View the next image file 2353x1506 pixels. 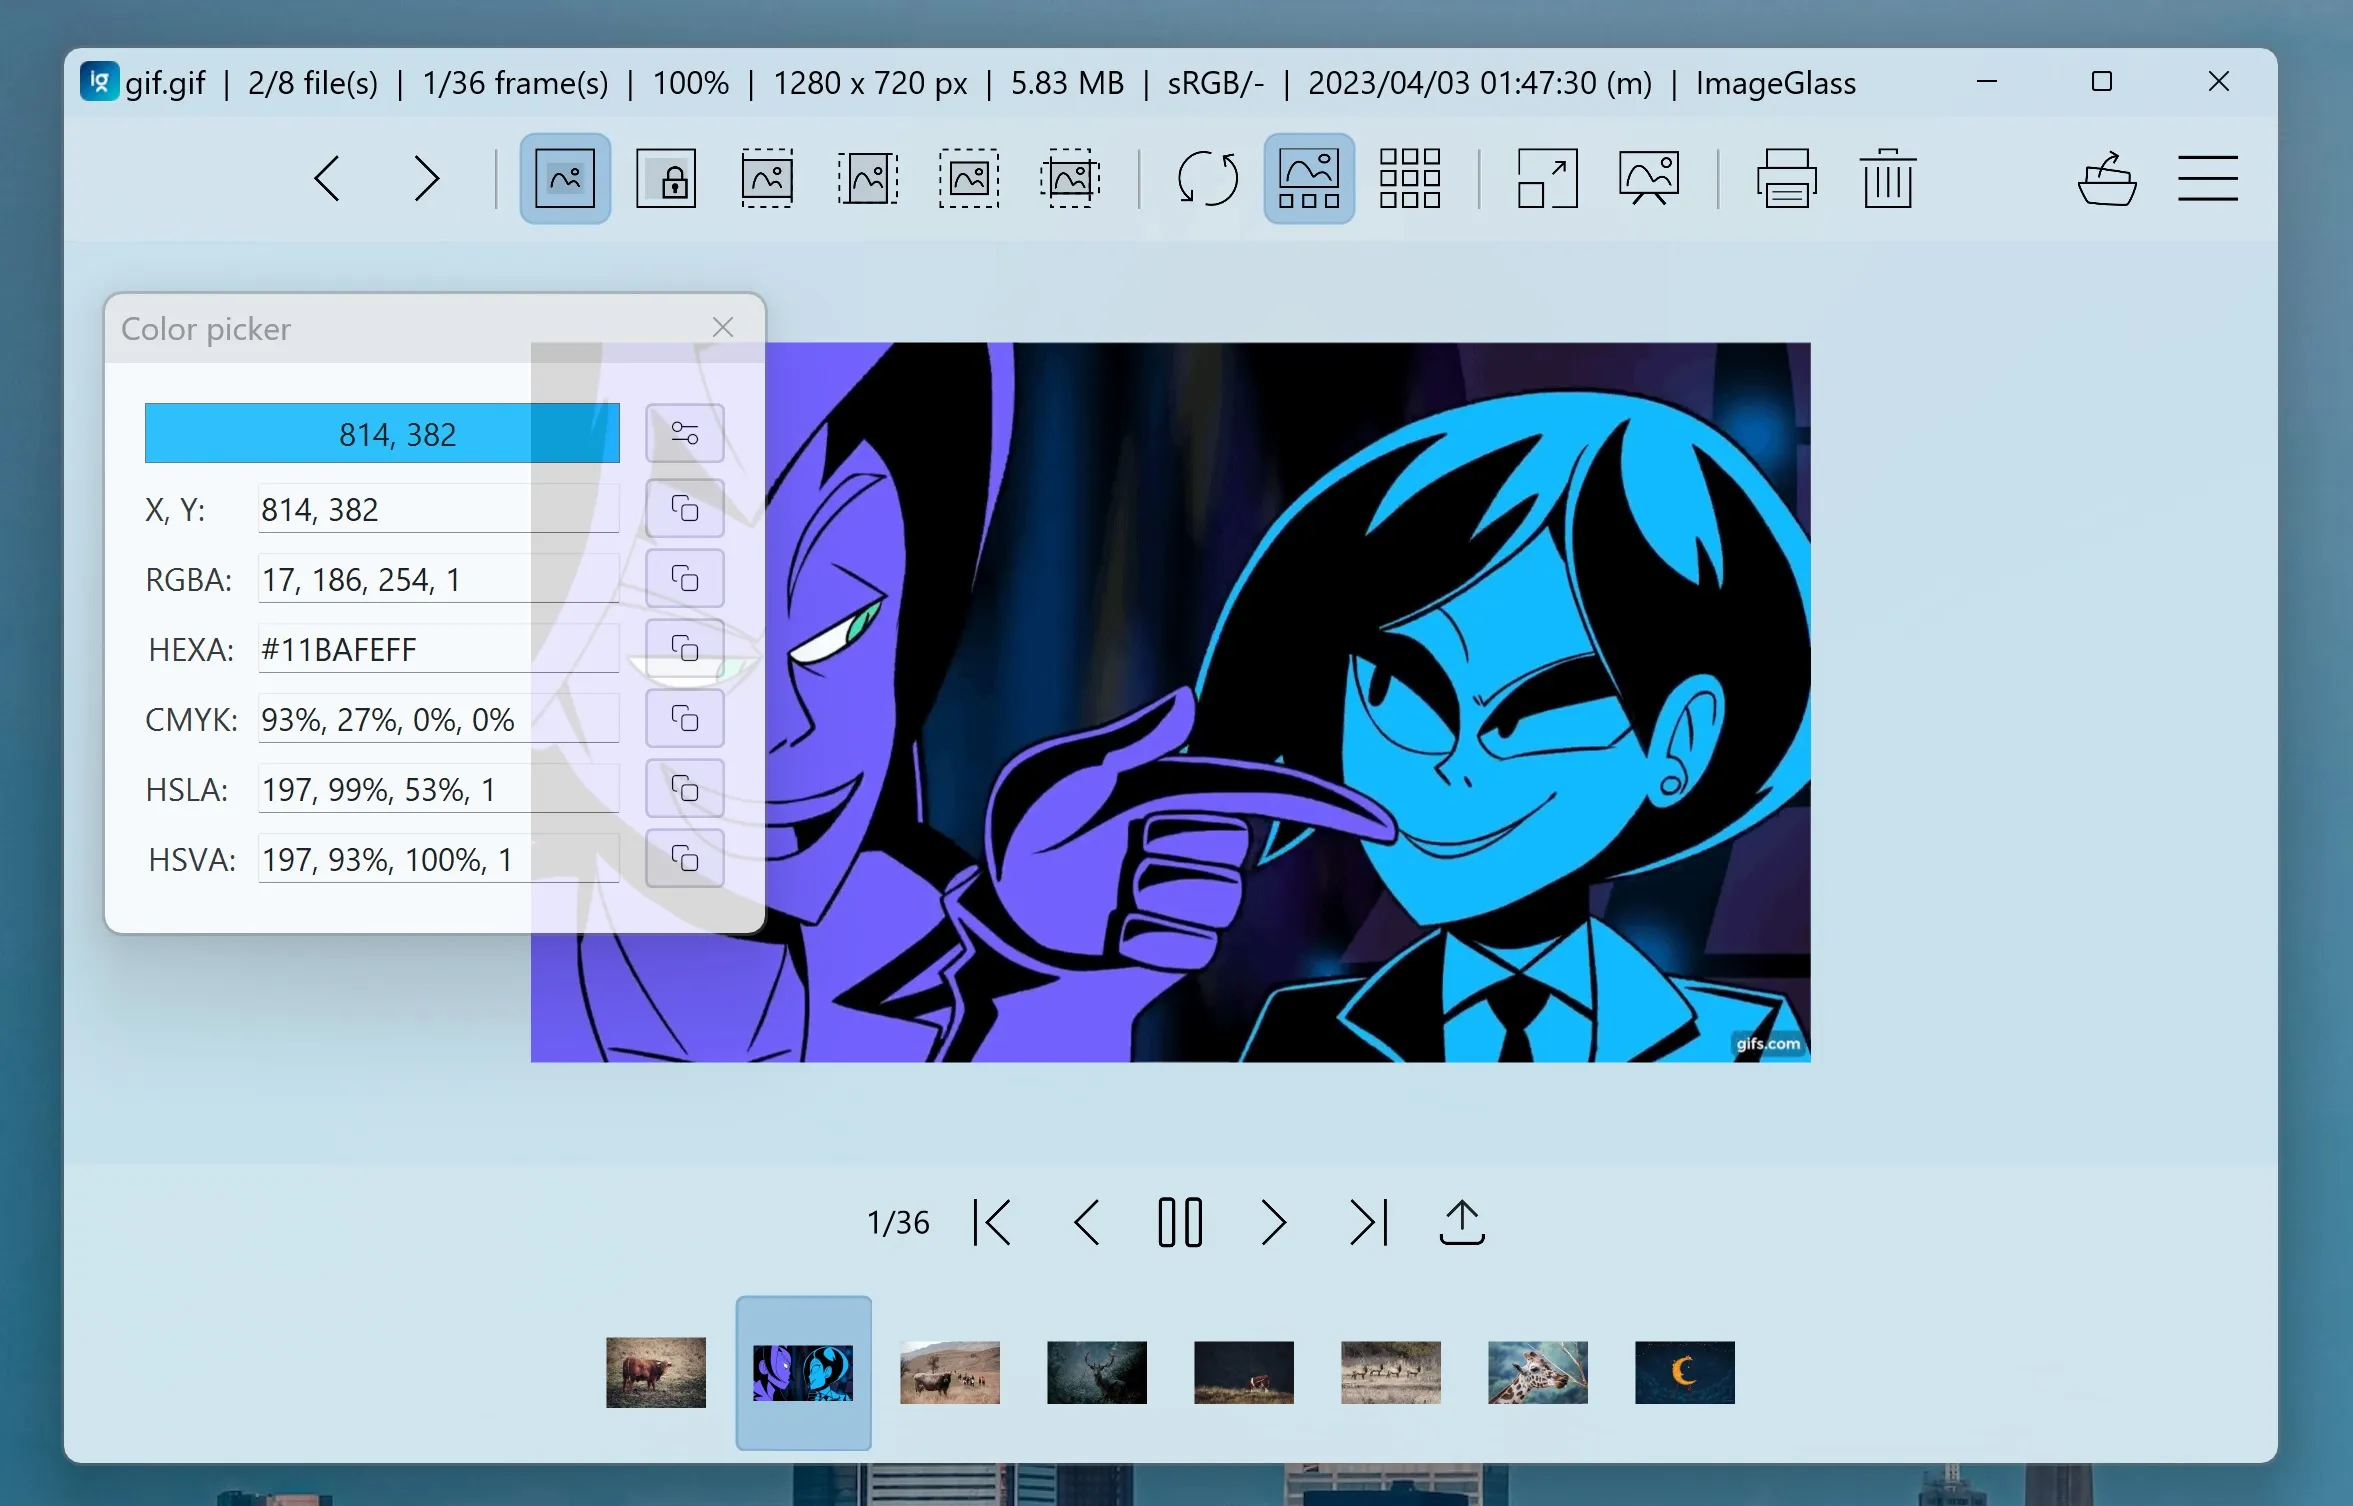[427, 179]
